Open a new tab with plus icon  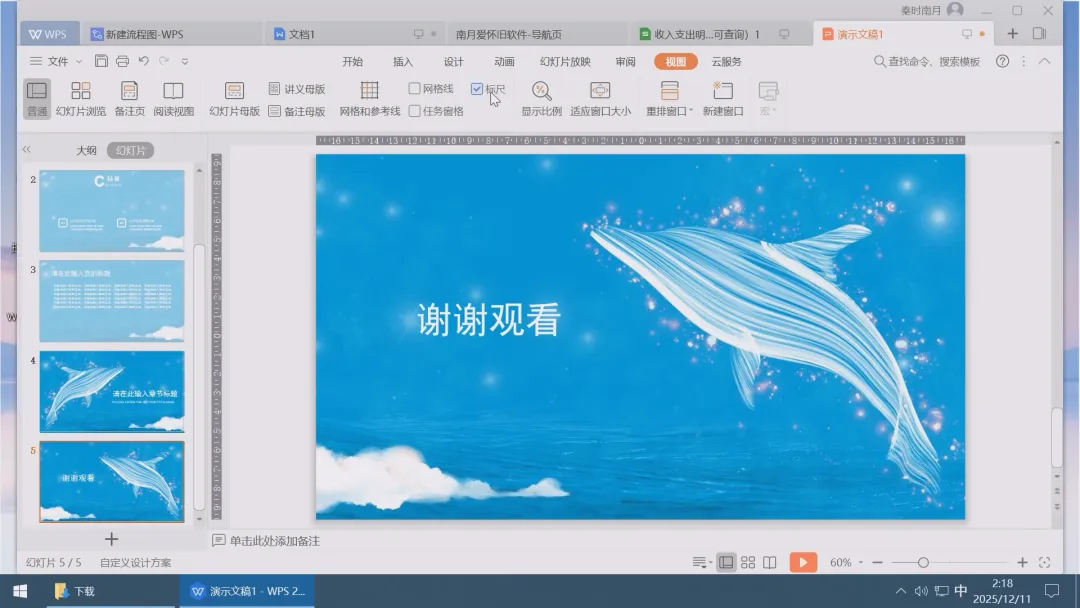pyautogui.click(x=1012, y=34)
